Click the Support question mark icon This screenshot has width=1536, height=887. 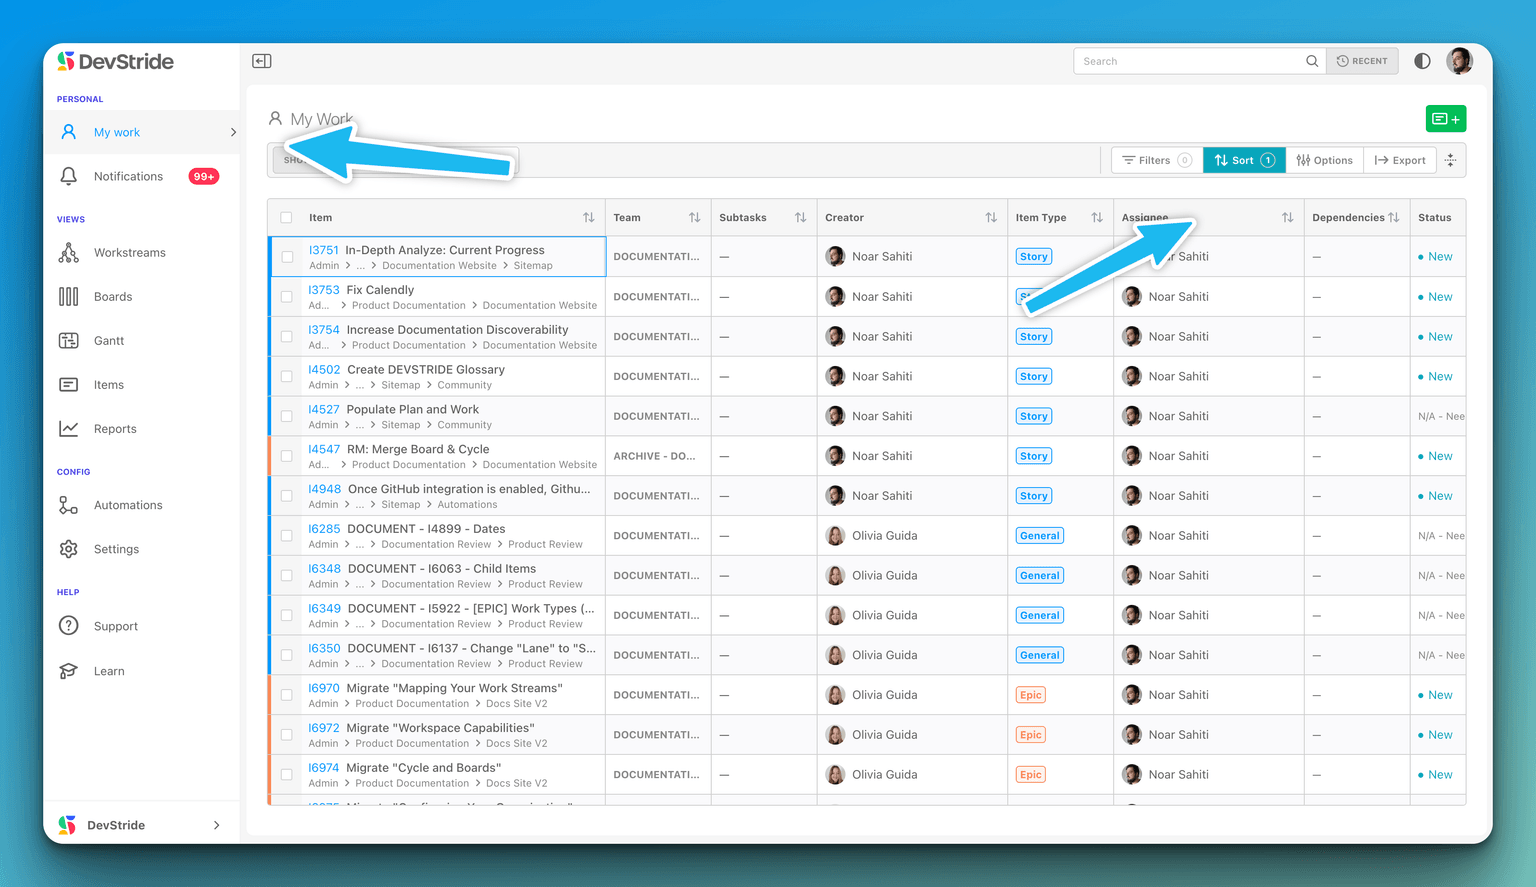[x=68, y=626]
